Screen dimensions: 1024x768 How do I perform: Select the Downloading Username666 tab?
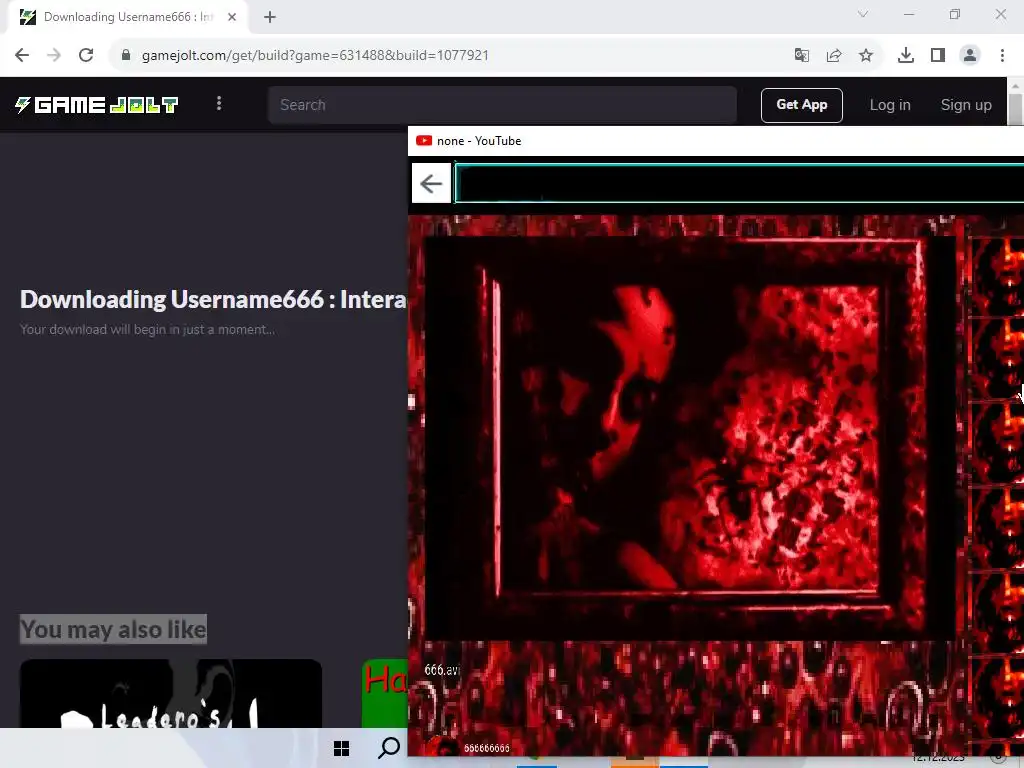pos(127,17)
